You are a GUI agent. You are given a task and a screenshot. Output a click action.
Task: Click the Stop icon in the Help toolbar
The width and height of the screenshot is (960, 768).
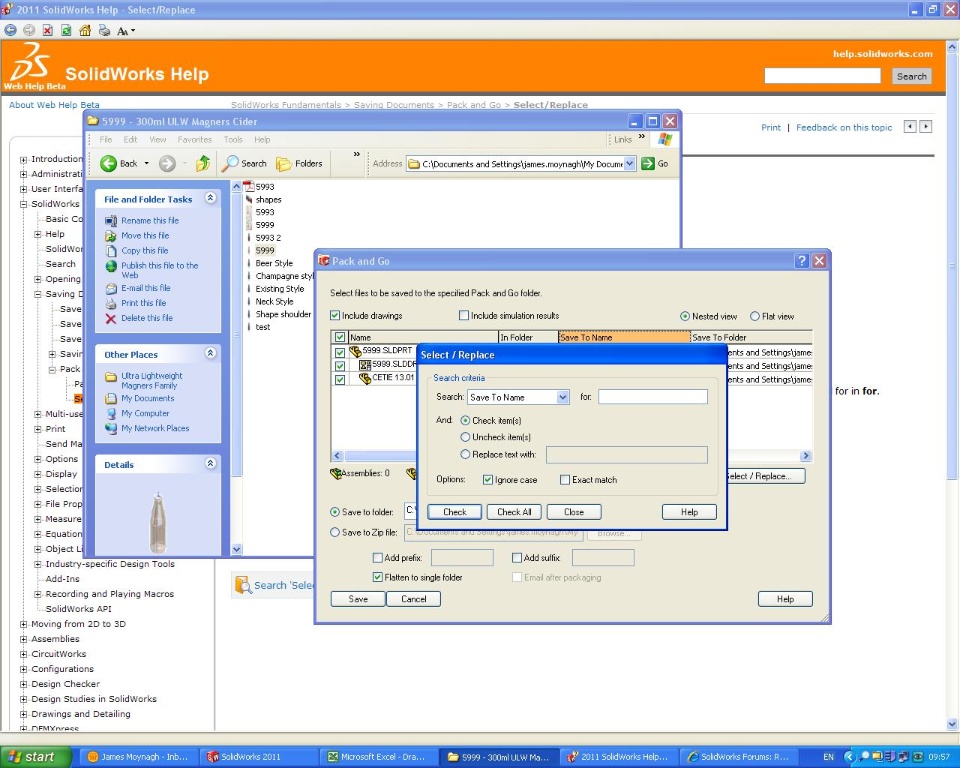pos(48,30)
